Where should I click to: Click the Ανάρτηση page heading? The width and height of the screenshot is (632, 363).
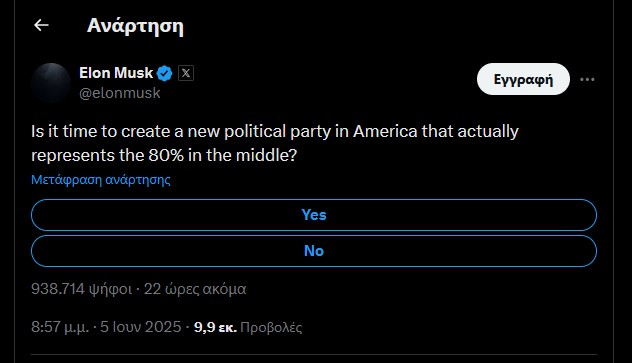[x=135, y=26]
